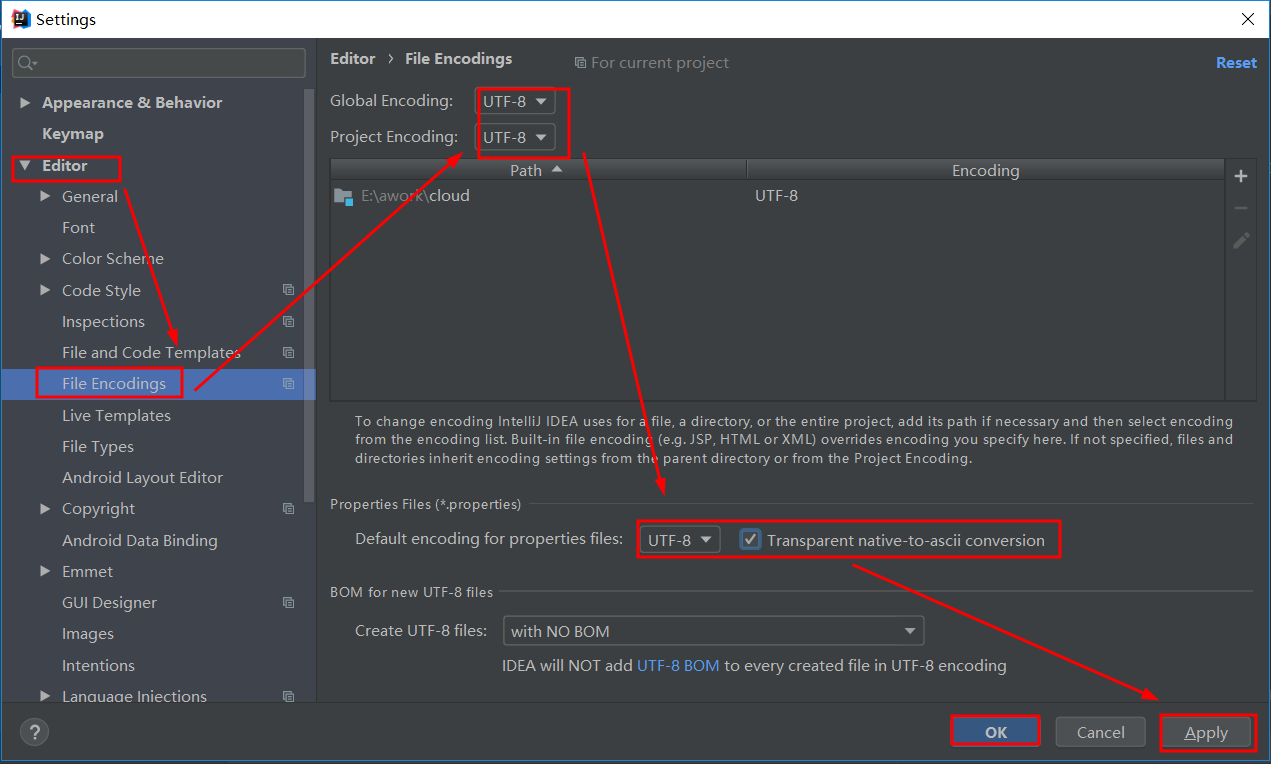The height and width of the screenshot is (764, 1271).
Task: Expand the Appearance & Behavior node
Action: (x=25, y=102)
